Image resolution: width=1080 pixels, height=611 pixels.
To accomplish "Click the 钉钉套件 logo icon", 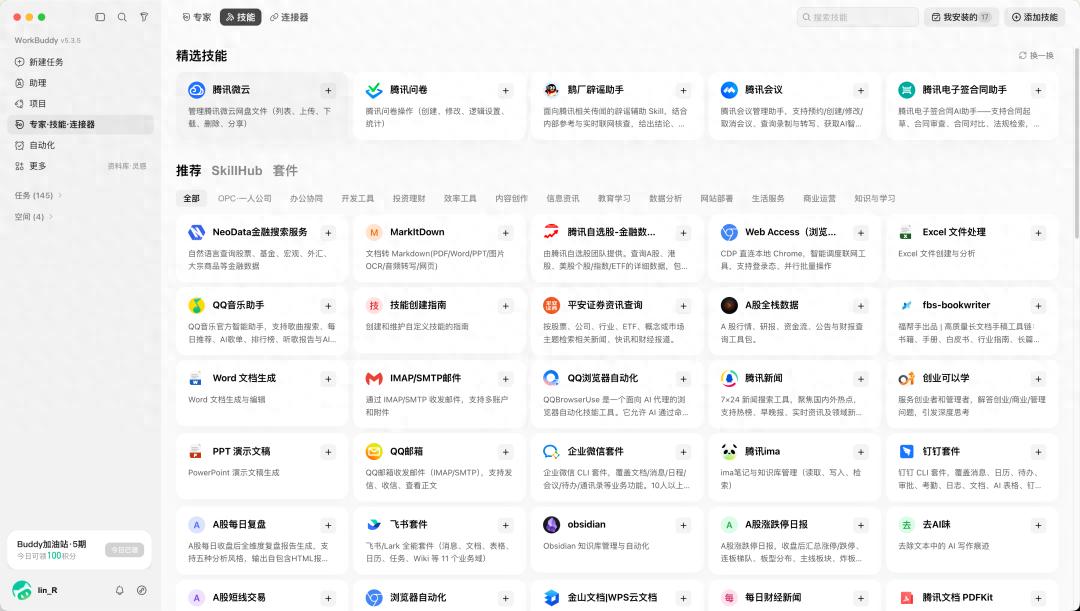I will 906,451.
